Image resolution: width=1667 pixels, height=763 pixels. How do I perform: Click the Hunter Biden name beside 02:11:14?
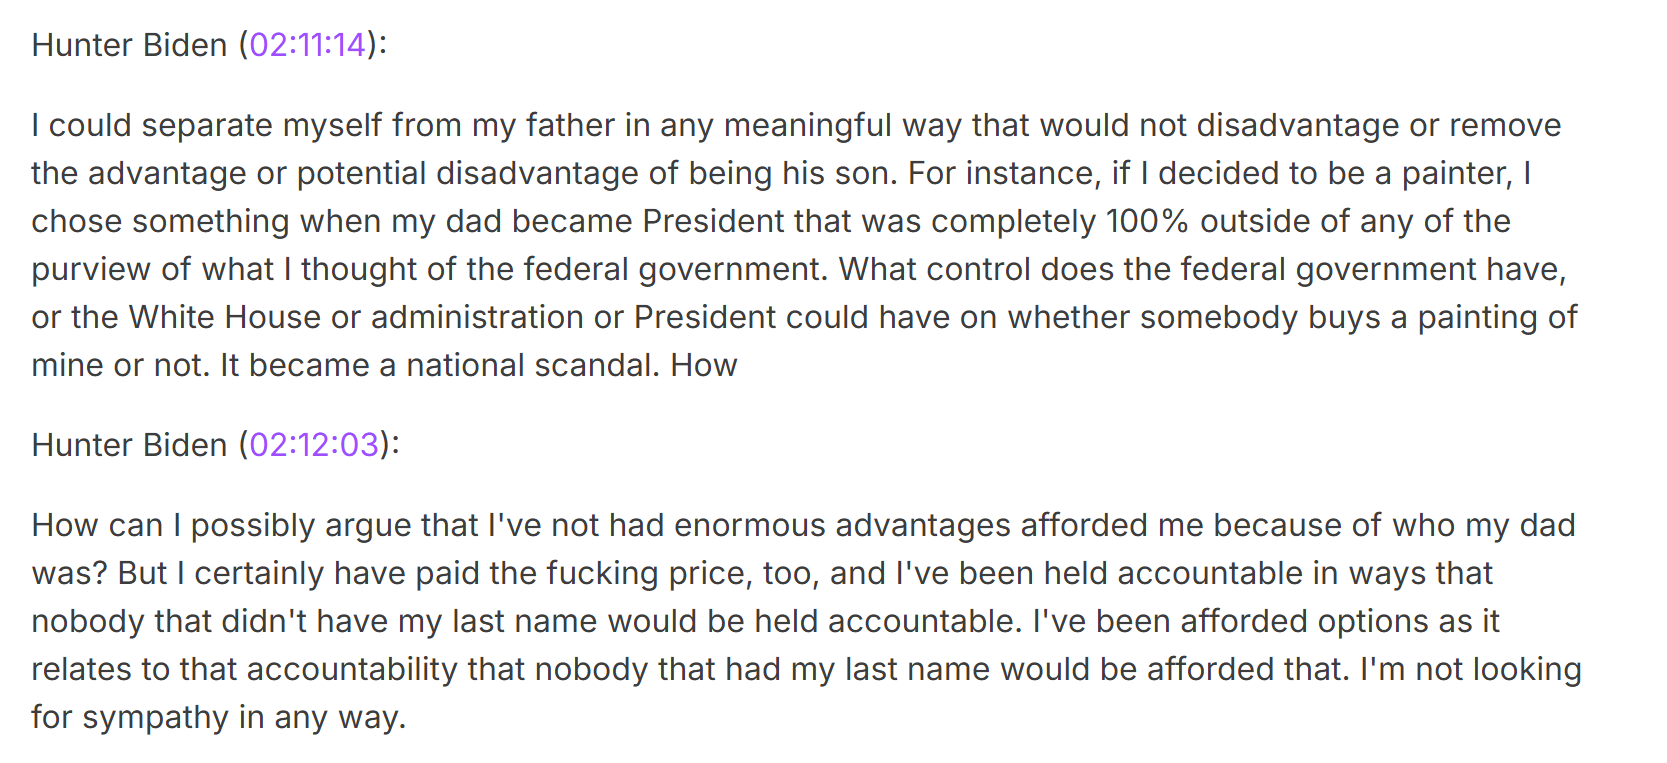[129, 45]
